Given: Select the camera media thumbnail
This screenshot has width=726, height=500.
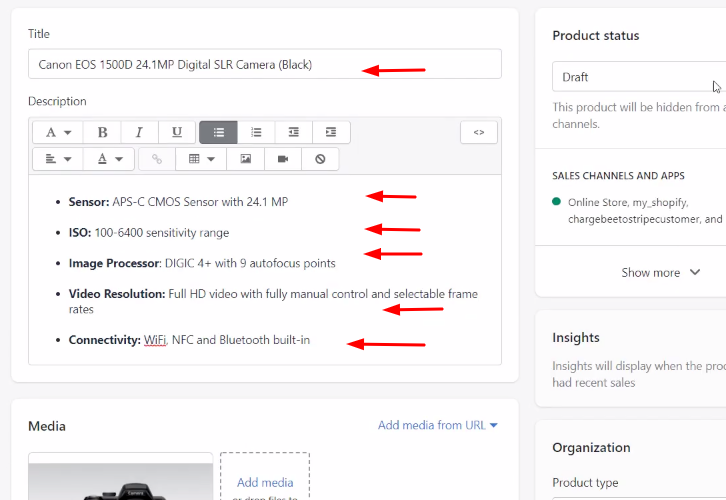Looking at the screenshot, I should [120, 477].
